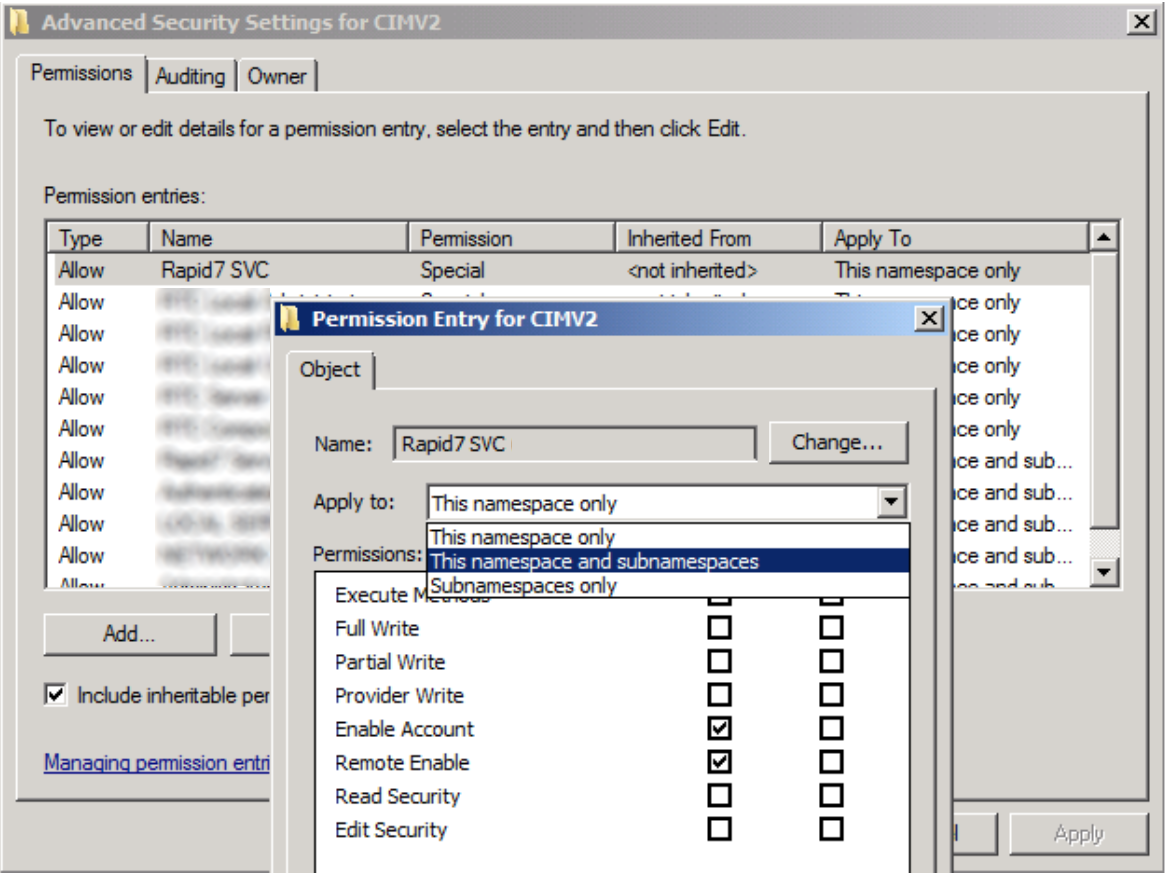Screen dimensions: 1166x874
Task: Uncheck Allow checkbox for Remote Enable
Action: [x=719, y=762]
